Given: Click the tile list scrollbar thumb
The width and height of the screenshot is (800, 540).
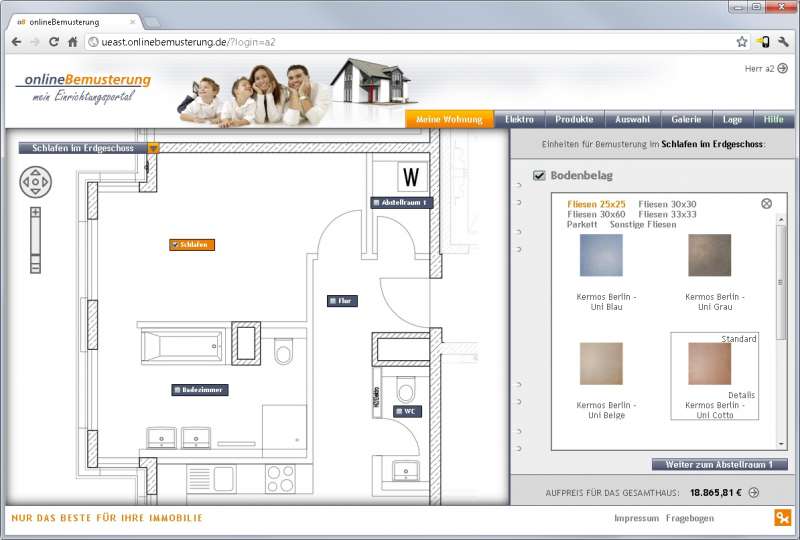Looking at the screenshot, I should tap(781, 282).
